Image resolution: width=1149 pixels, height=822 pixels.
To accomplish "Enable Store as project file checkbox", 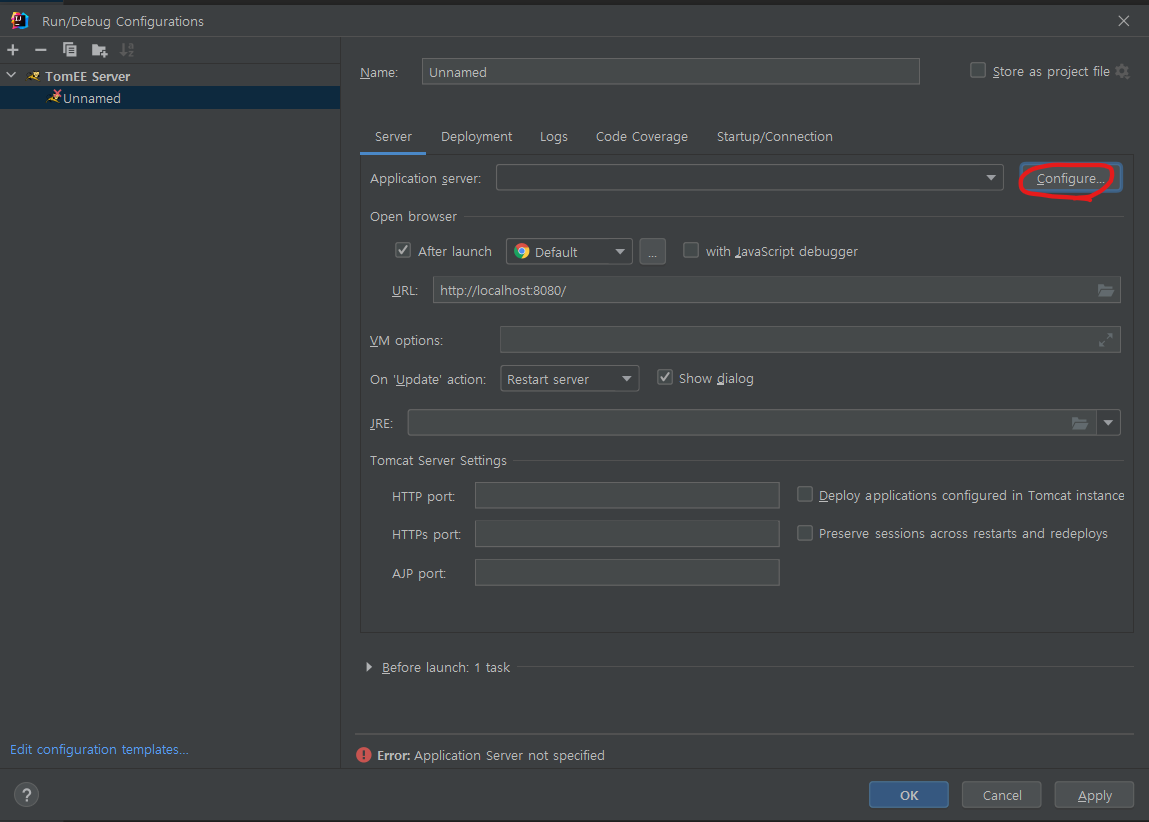I will (978, 70).
